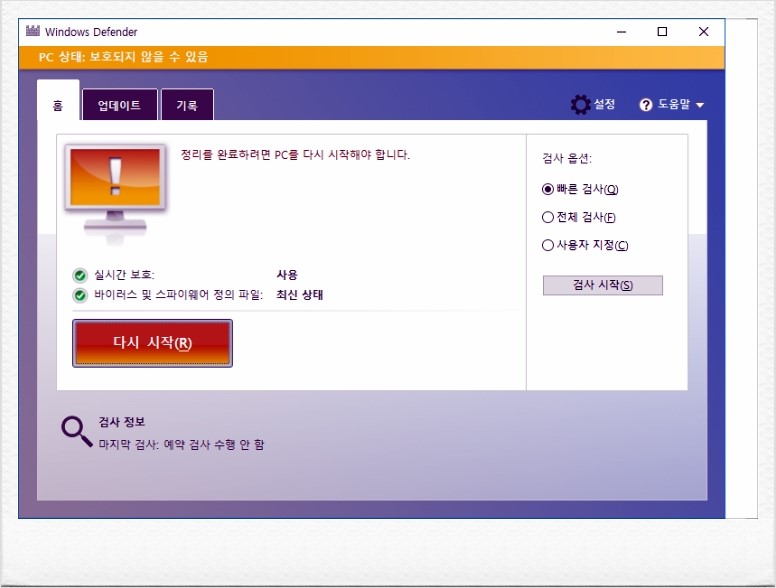Click the 실시간 보호: label

(x=124, y=275)
